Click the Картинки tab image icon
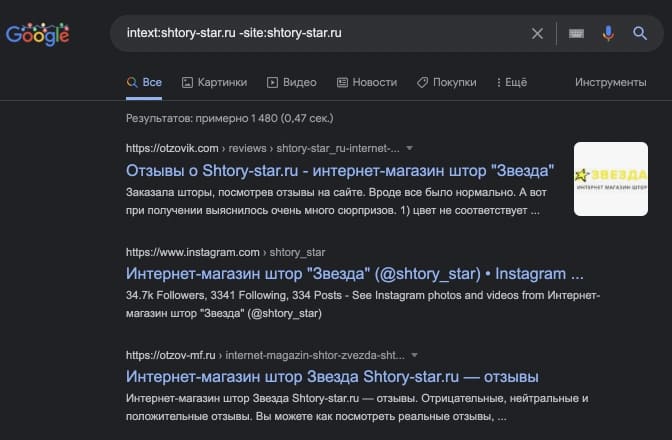 [x=187, y=82]
